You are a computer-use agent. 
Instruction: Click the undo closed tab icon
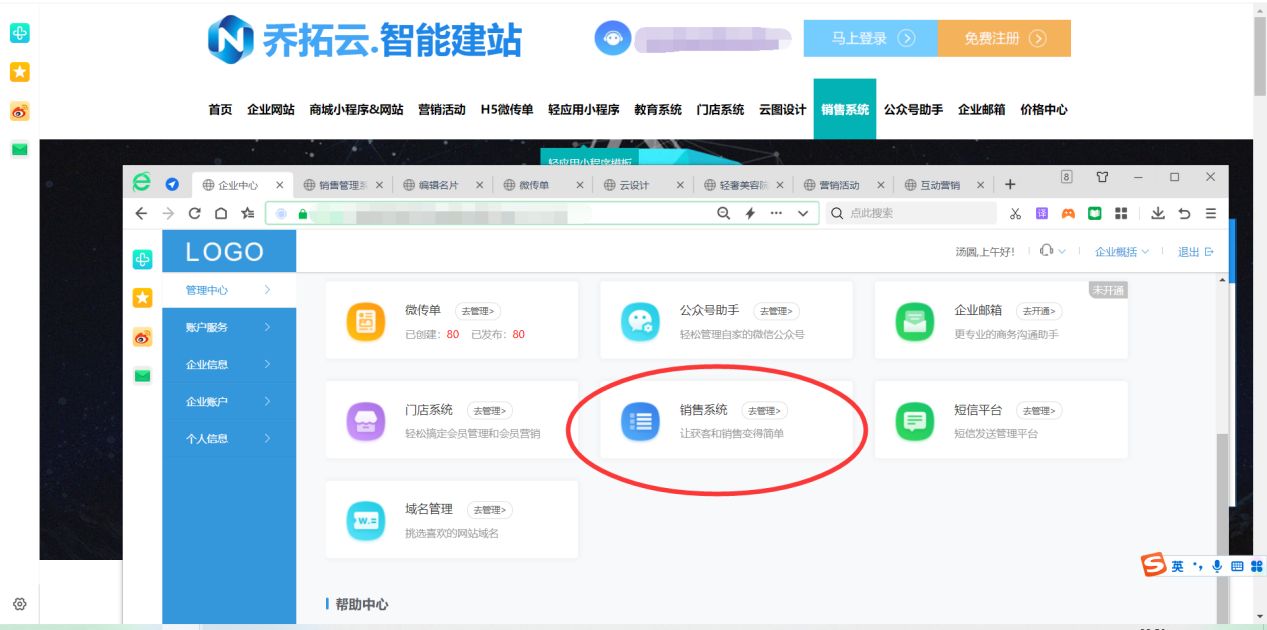coord(1185,213)
